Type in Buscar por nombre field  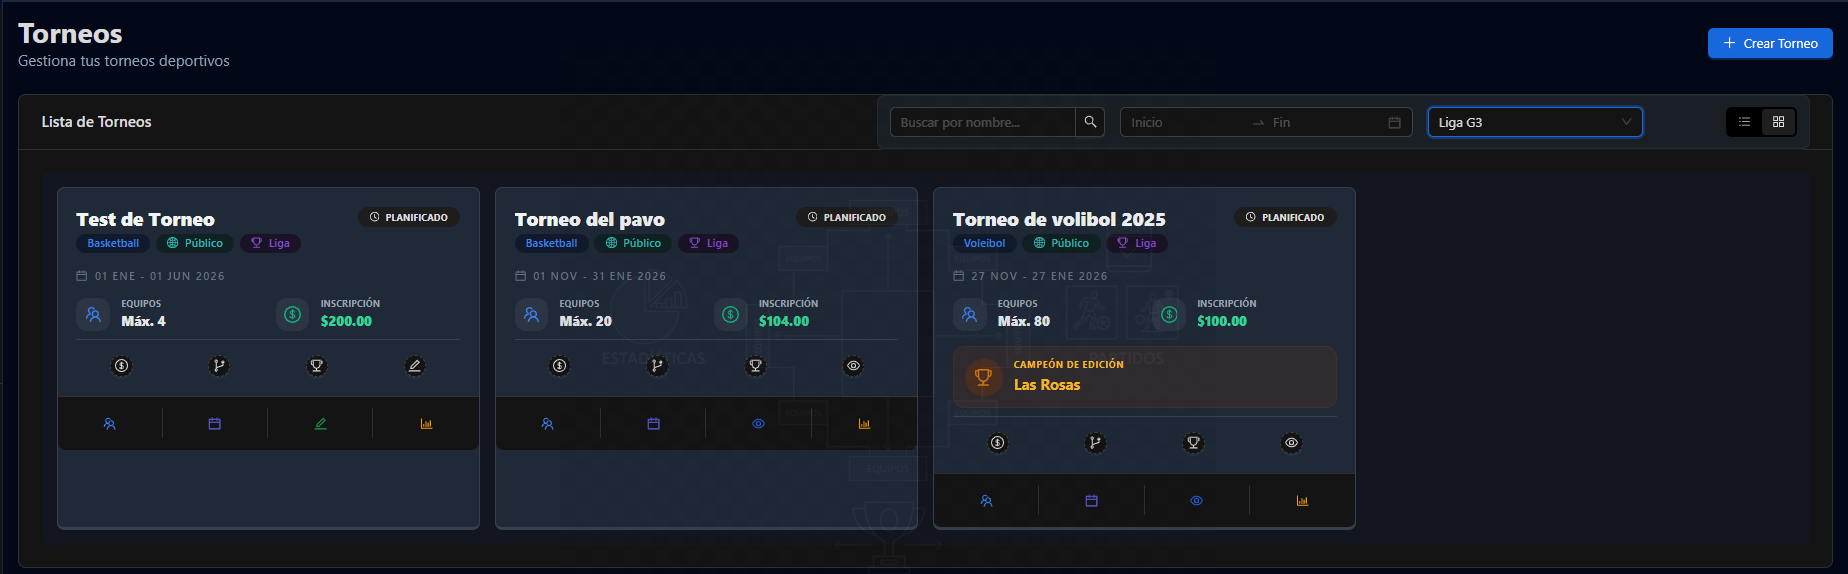[x=982, y=122]
